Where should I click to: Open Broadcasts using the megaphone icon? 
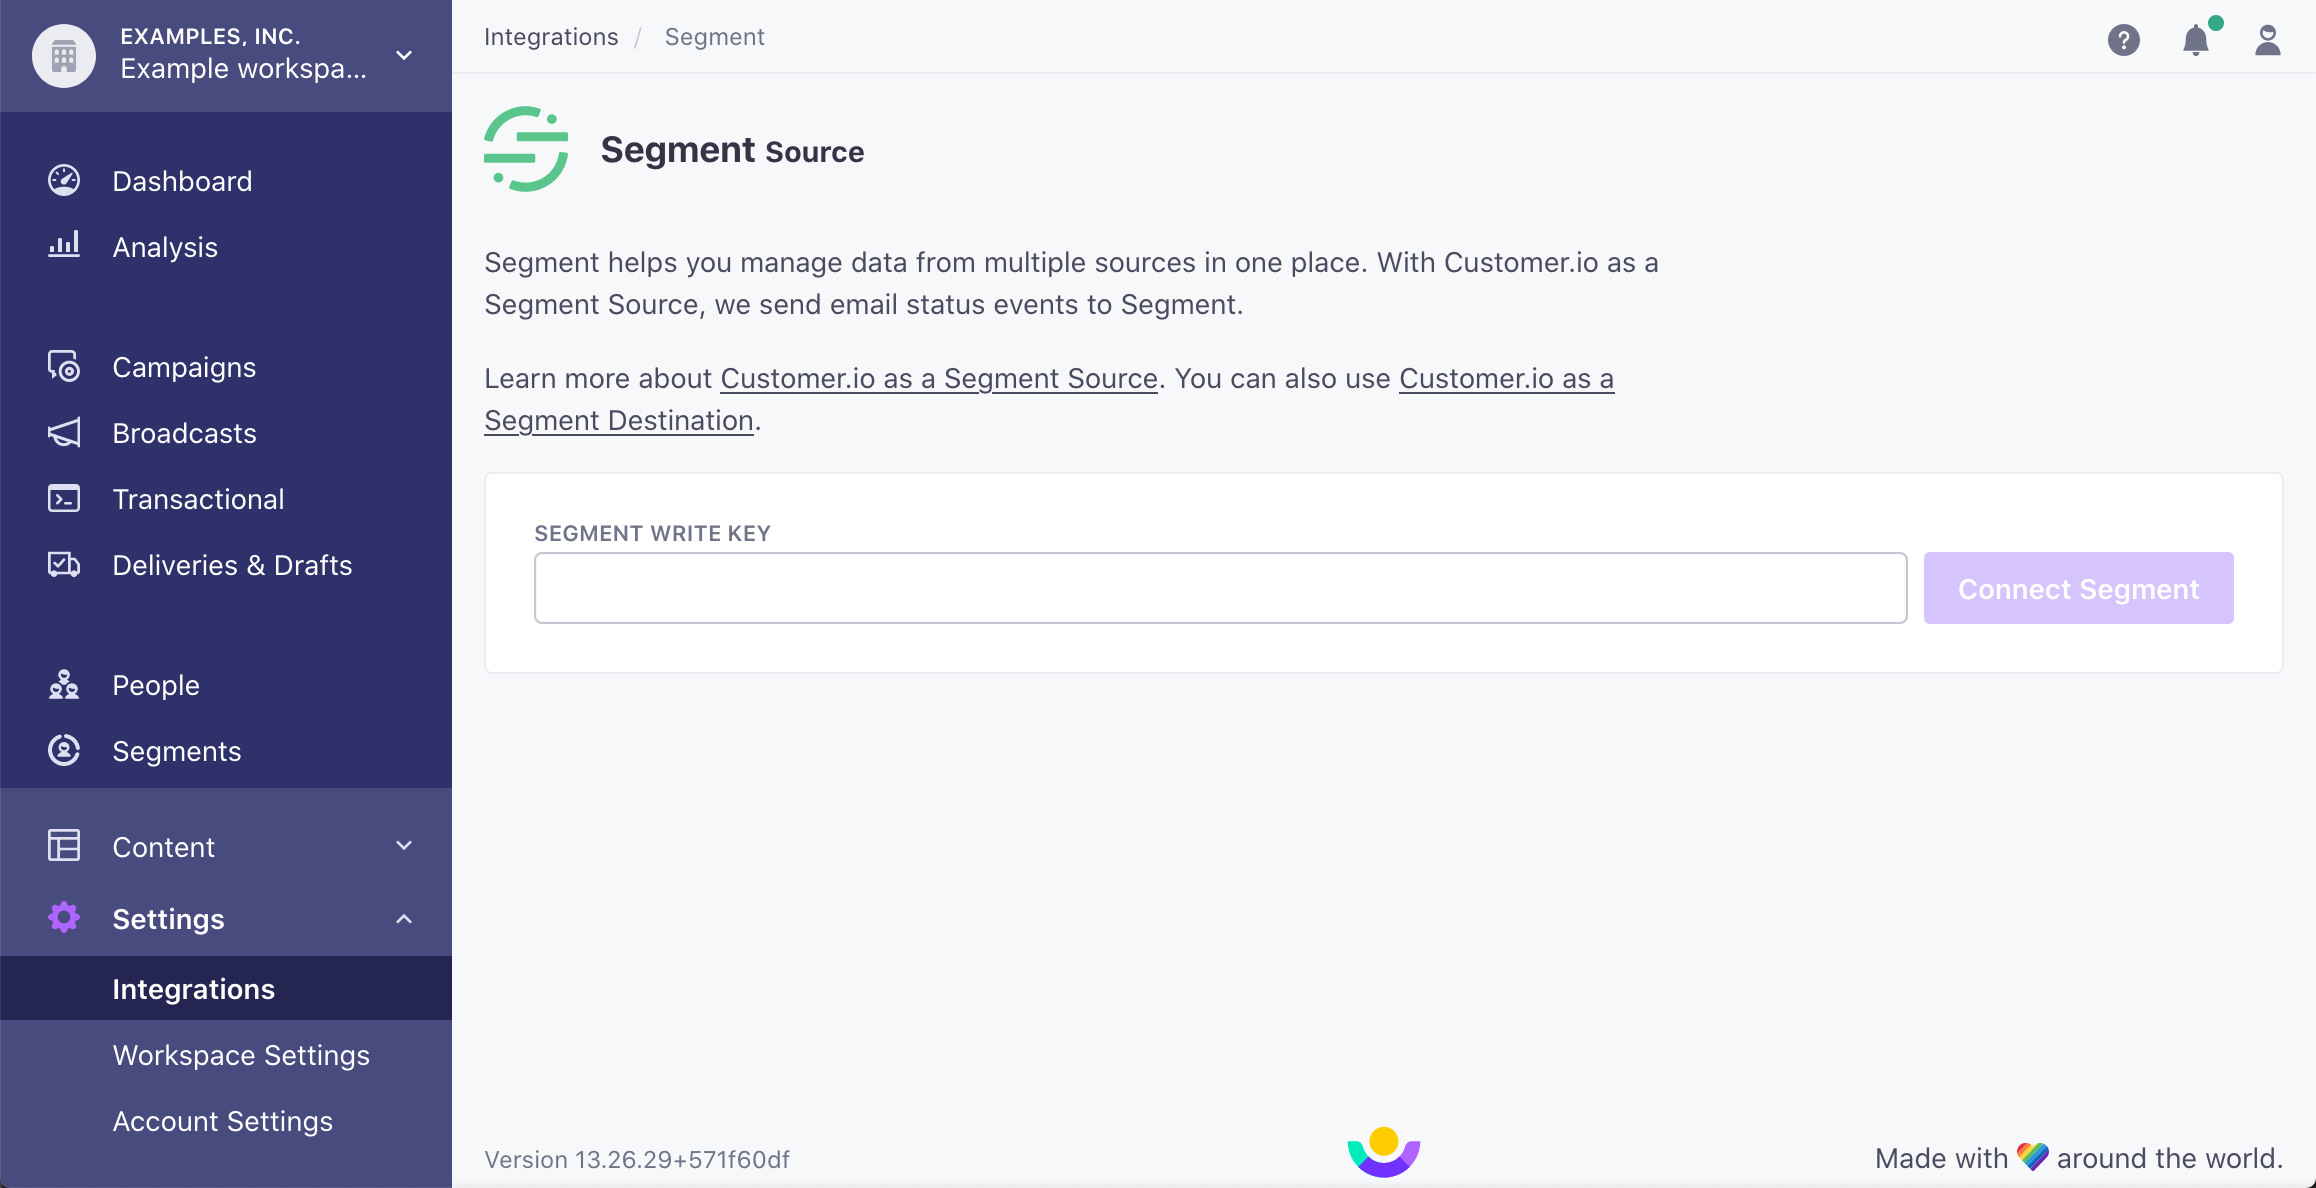coord(63,432)
